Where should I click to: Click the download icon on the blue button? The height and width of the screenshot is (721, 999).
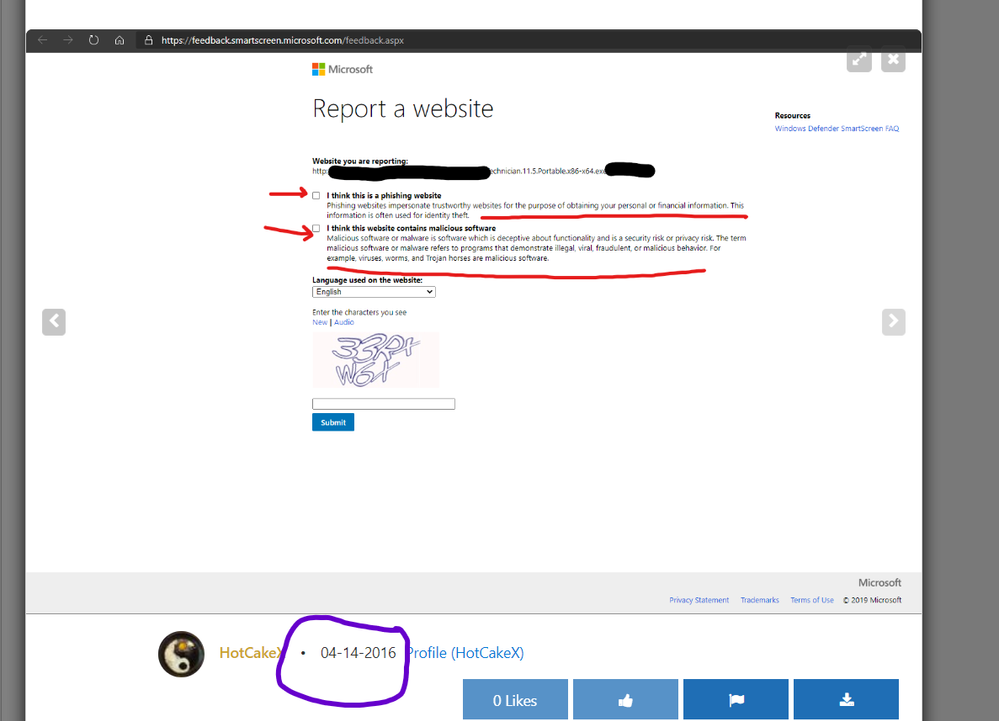click(x=845, y=699)
